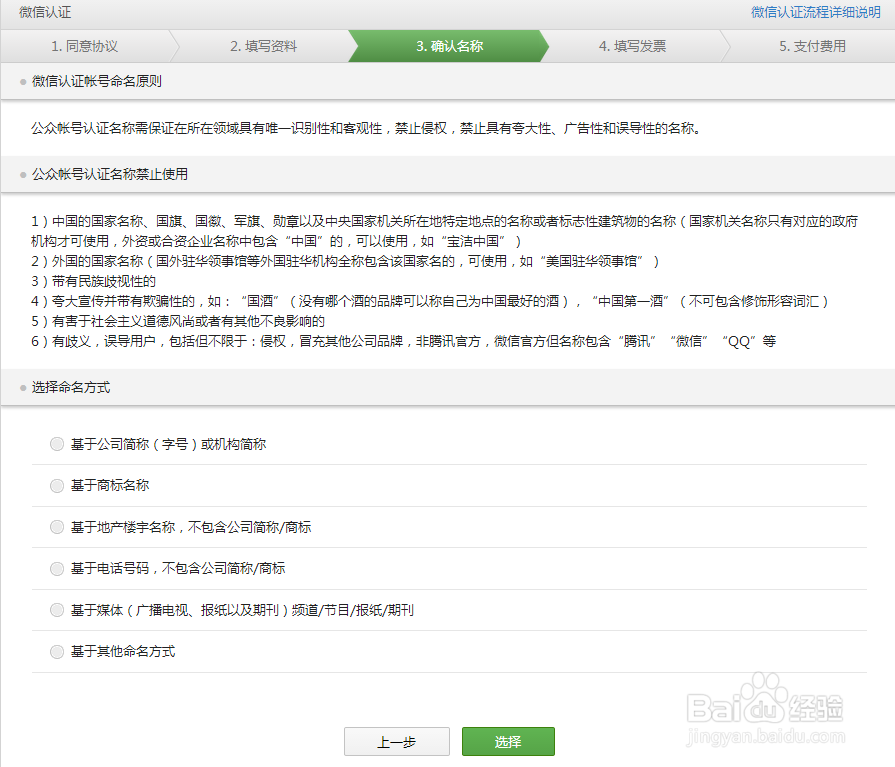895x767 pixels.
Task: Click the 公众帐号认证名称需保证 principle sentence
Action: [x=366, y=128]
